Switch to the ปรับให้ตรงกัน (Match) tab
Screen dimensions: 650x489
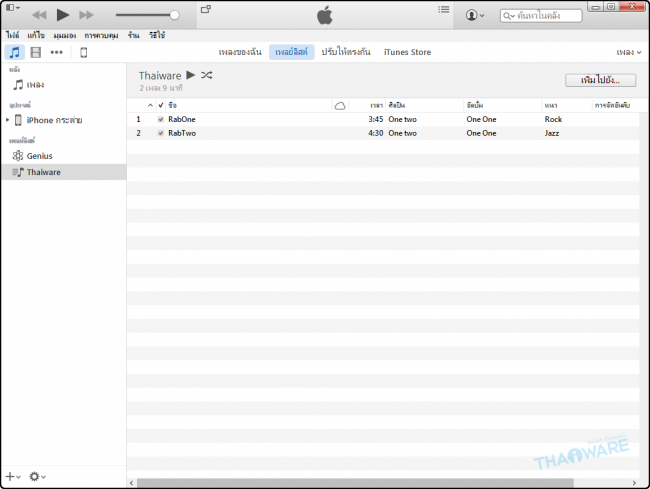pyautogui.click(x=346, y=52)
